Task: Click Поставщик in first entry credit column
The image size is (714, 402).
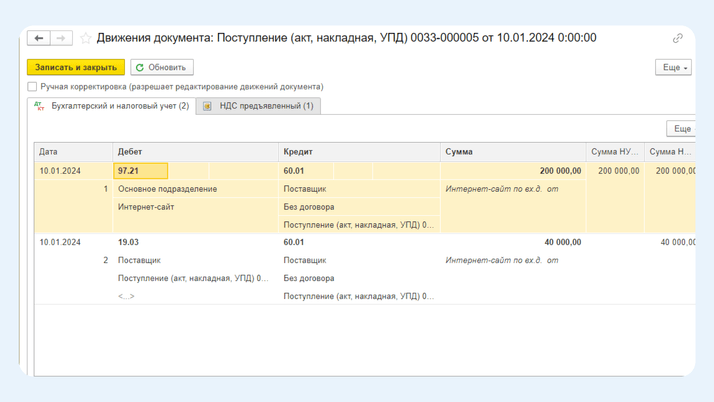Action: click(305, 189)
